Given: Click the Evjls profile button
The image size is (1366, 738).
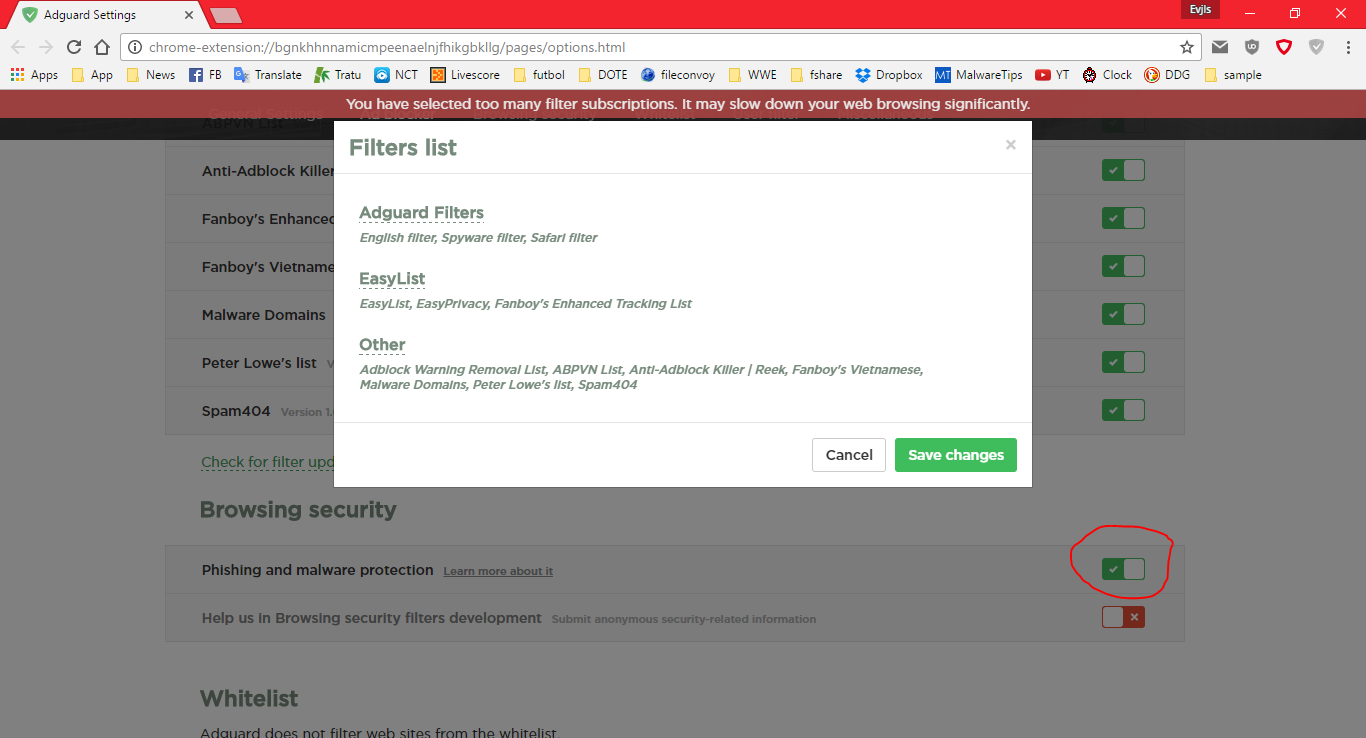Looking at the screenshot, I should [x=1200, y=9].
